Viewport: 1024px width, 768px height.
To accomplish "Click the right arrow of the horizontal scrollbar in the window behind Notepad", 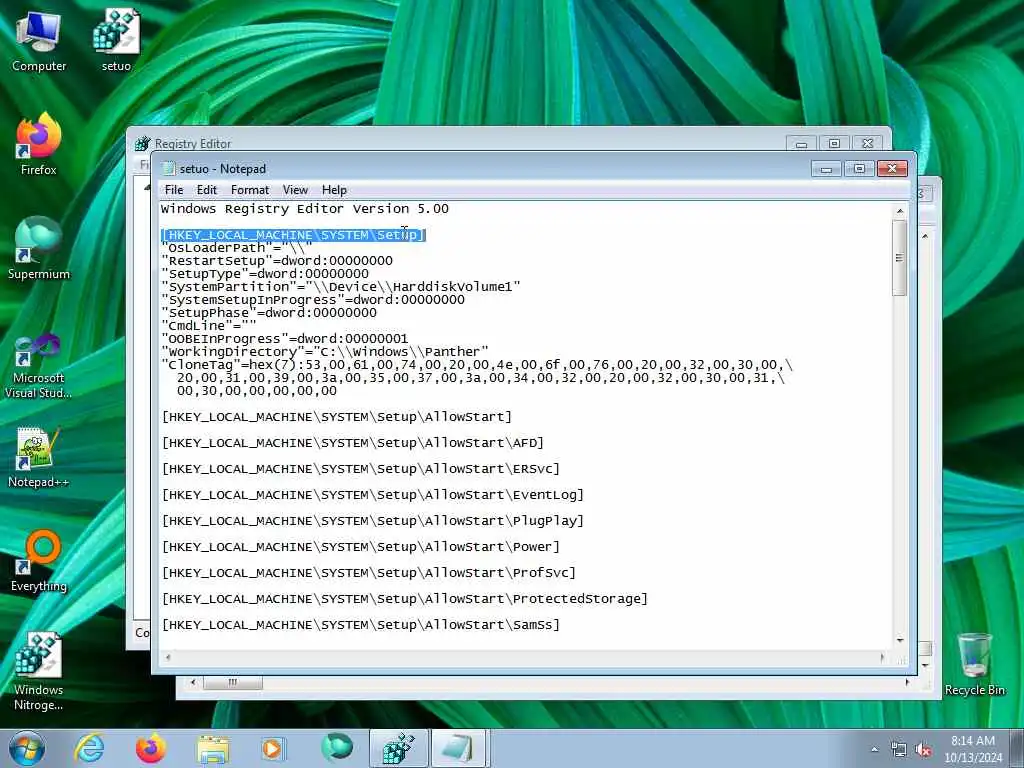I will pos(907,682).
